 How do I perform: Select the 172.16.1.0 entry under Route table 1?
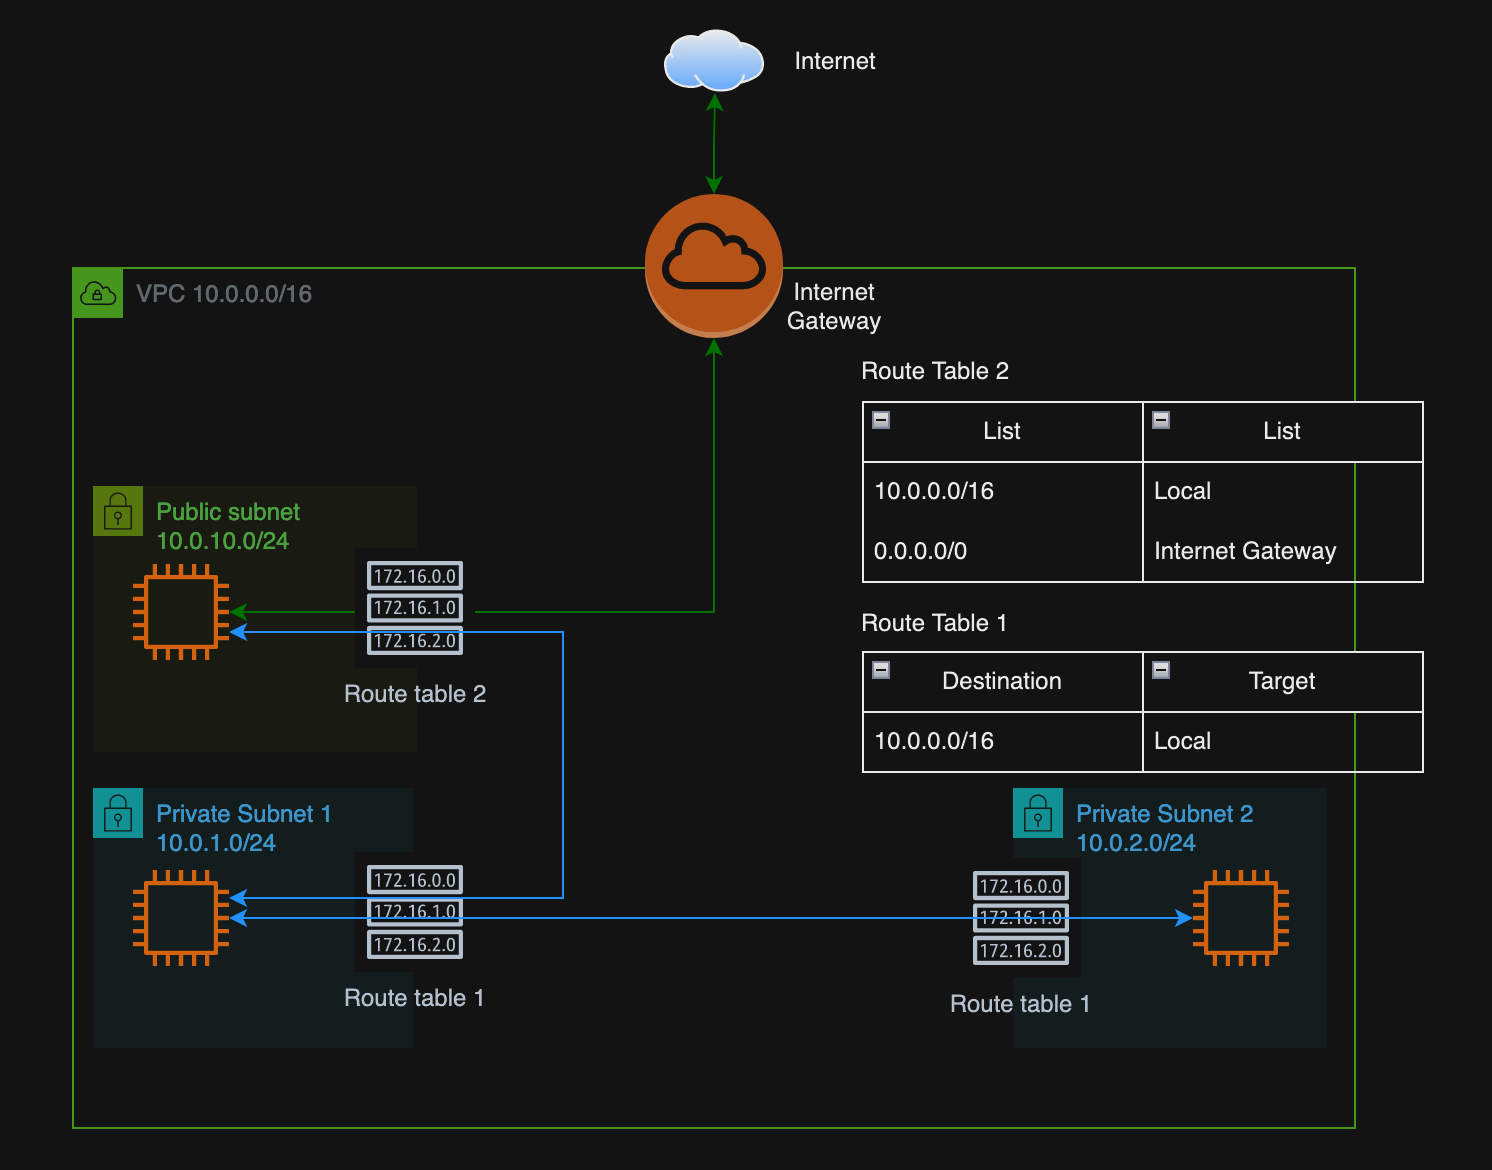point(414,911)
